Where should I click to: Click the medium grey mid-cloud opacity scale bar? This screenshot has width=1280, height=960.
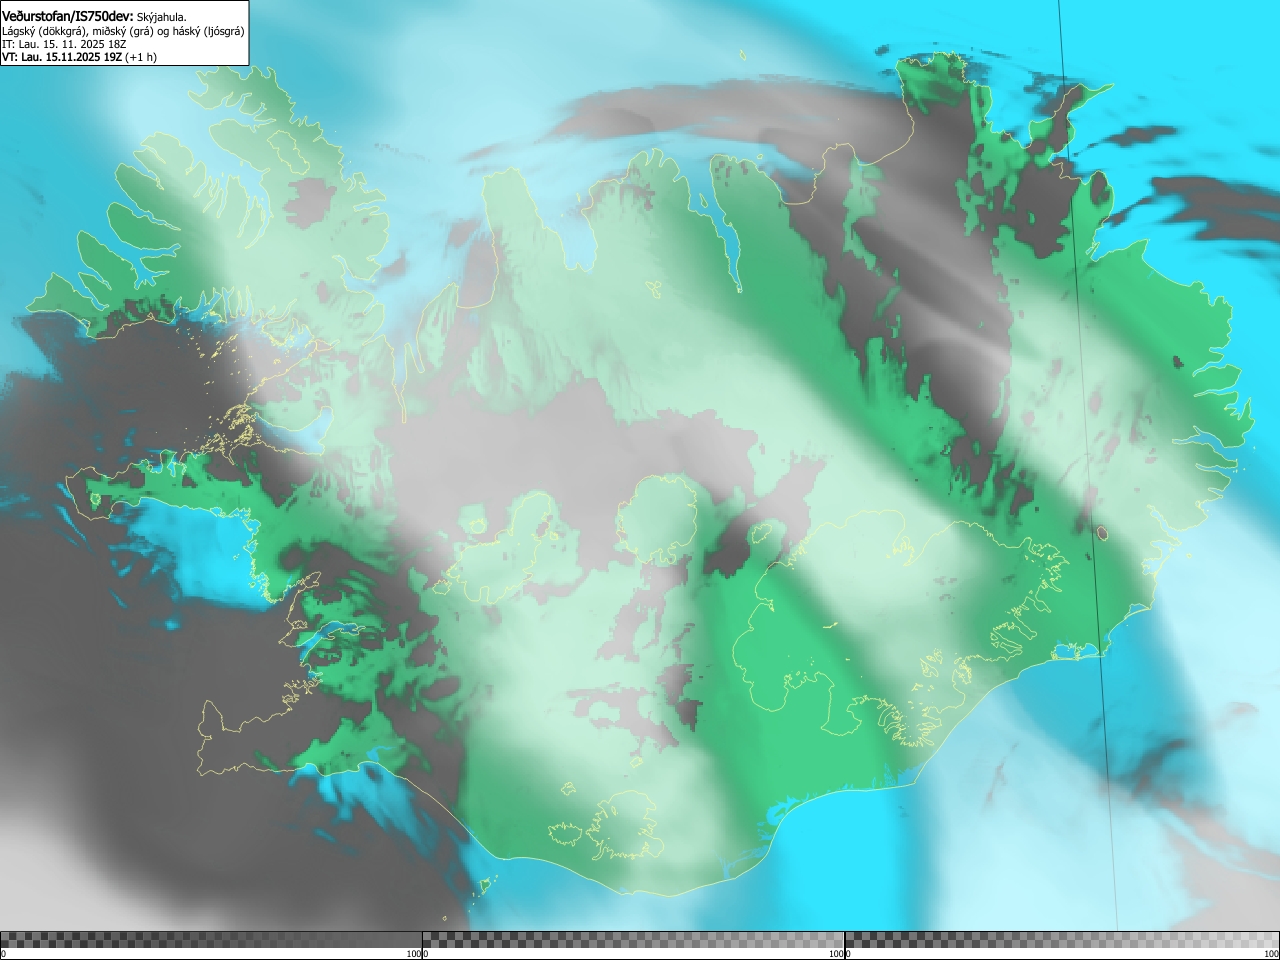point(634,940)
